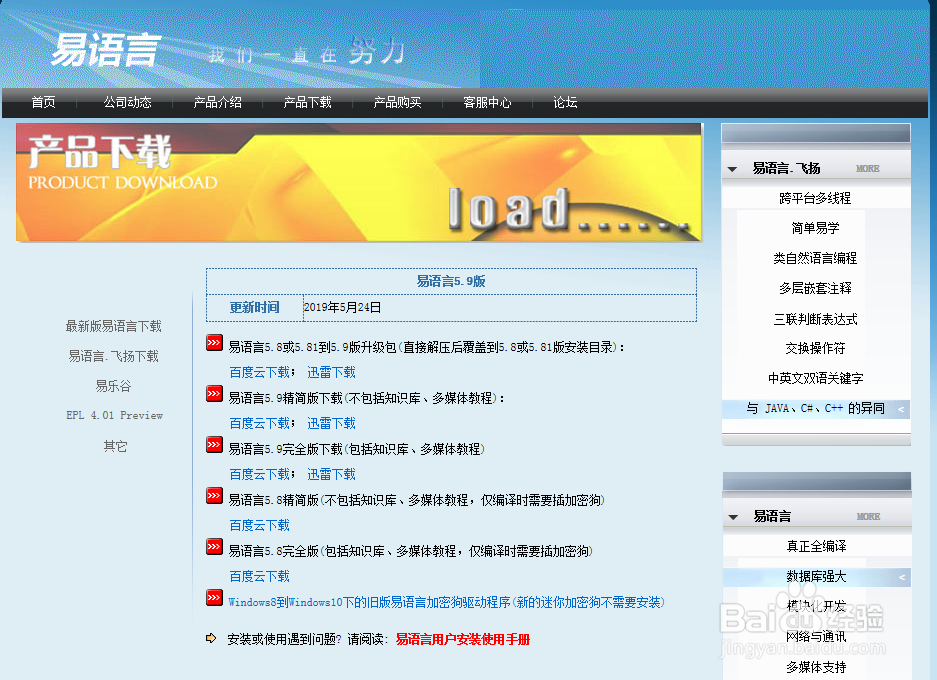The width and height of the screenshot is (937, 680).
Task: Open 其它 in left sidebar
Action: click(x=115, y=446)
